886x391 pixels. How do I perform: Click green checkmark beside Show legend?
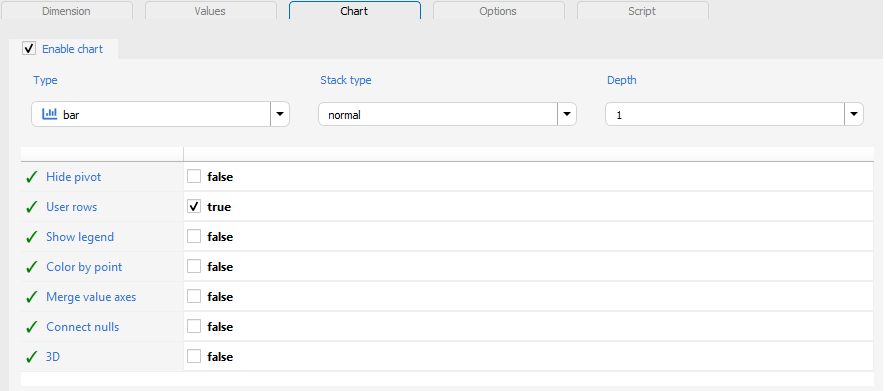tap(32, 237)
